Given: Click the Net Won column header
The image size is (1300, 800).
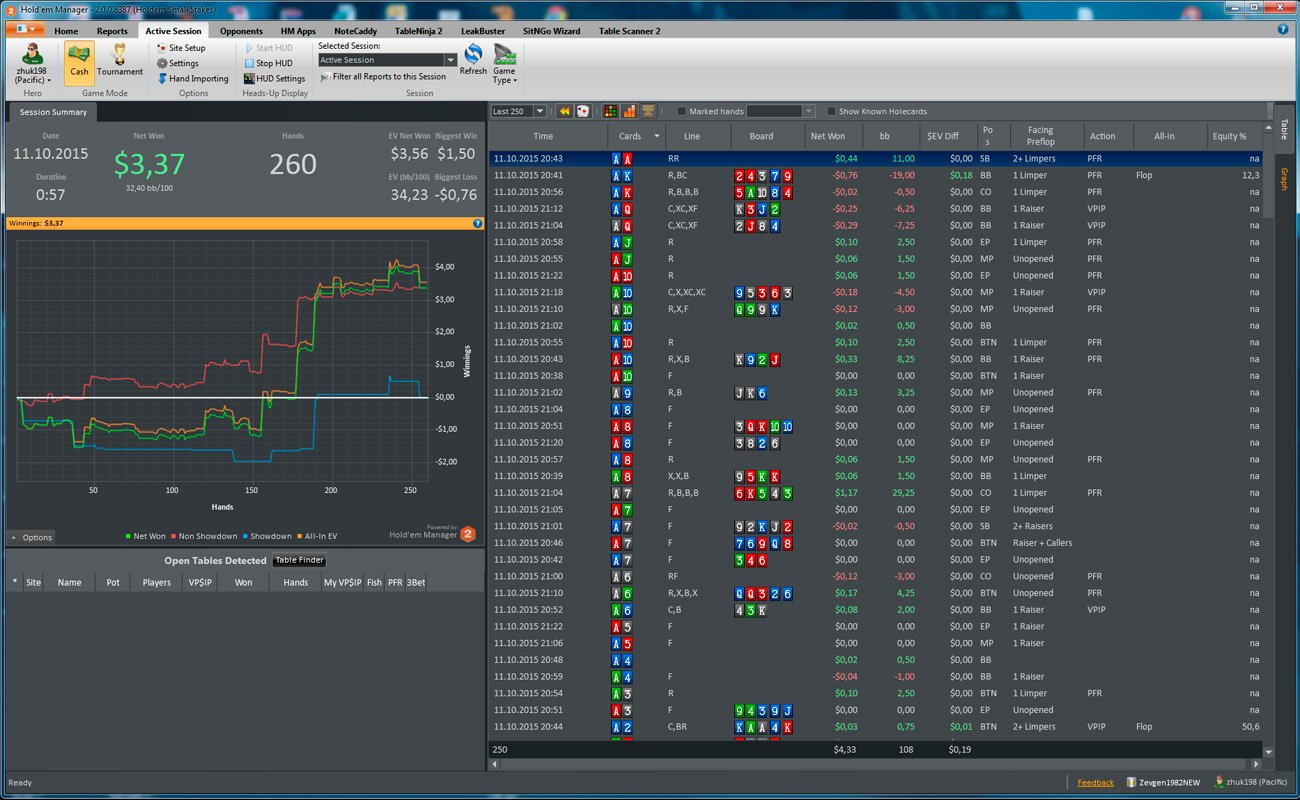Looking at the screenshot, I should pyautogui.click(x=827, y=136).
